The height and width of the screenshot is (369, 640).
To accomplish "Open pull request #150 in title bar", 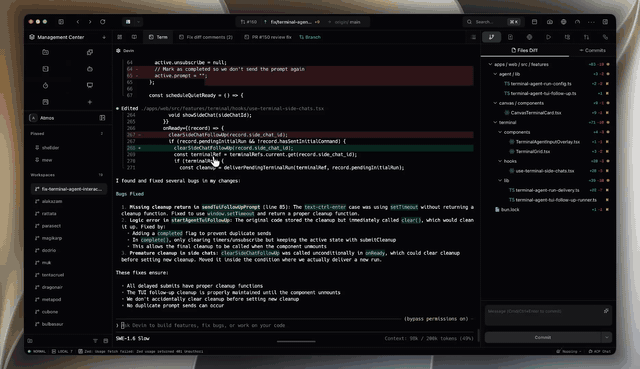I will point(249,22).
